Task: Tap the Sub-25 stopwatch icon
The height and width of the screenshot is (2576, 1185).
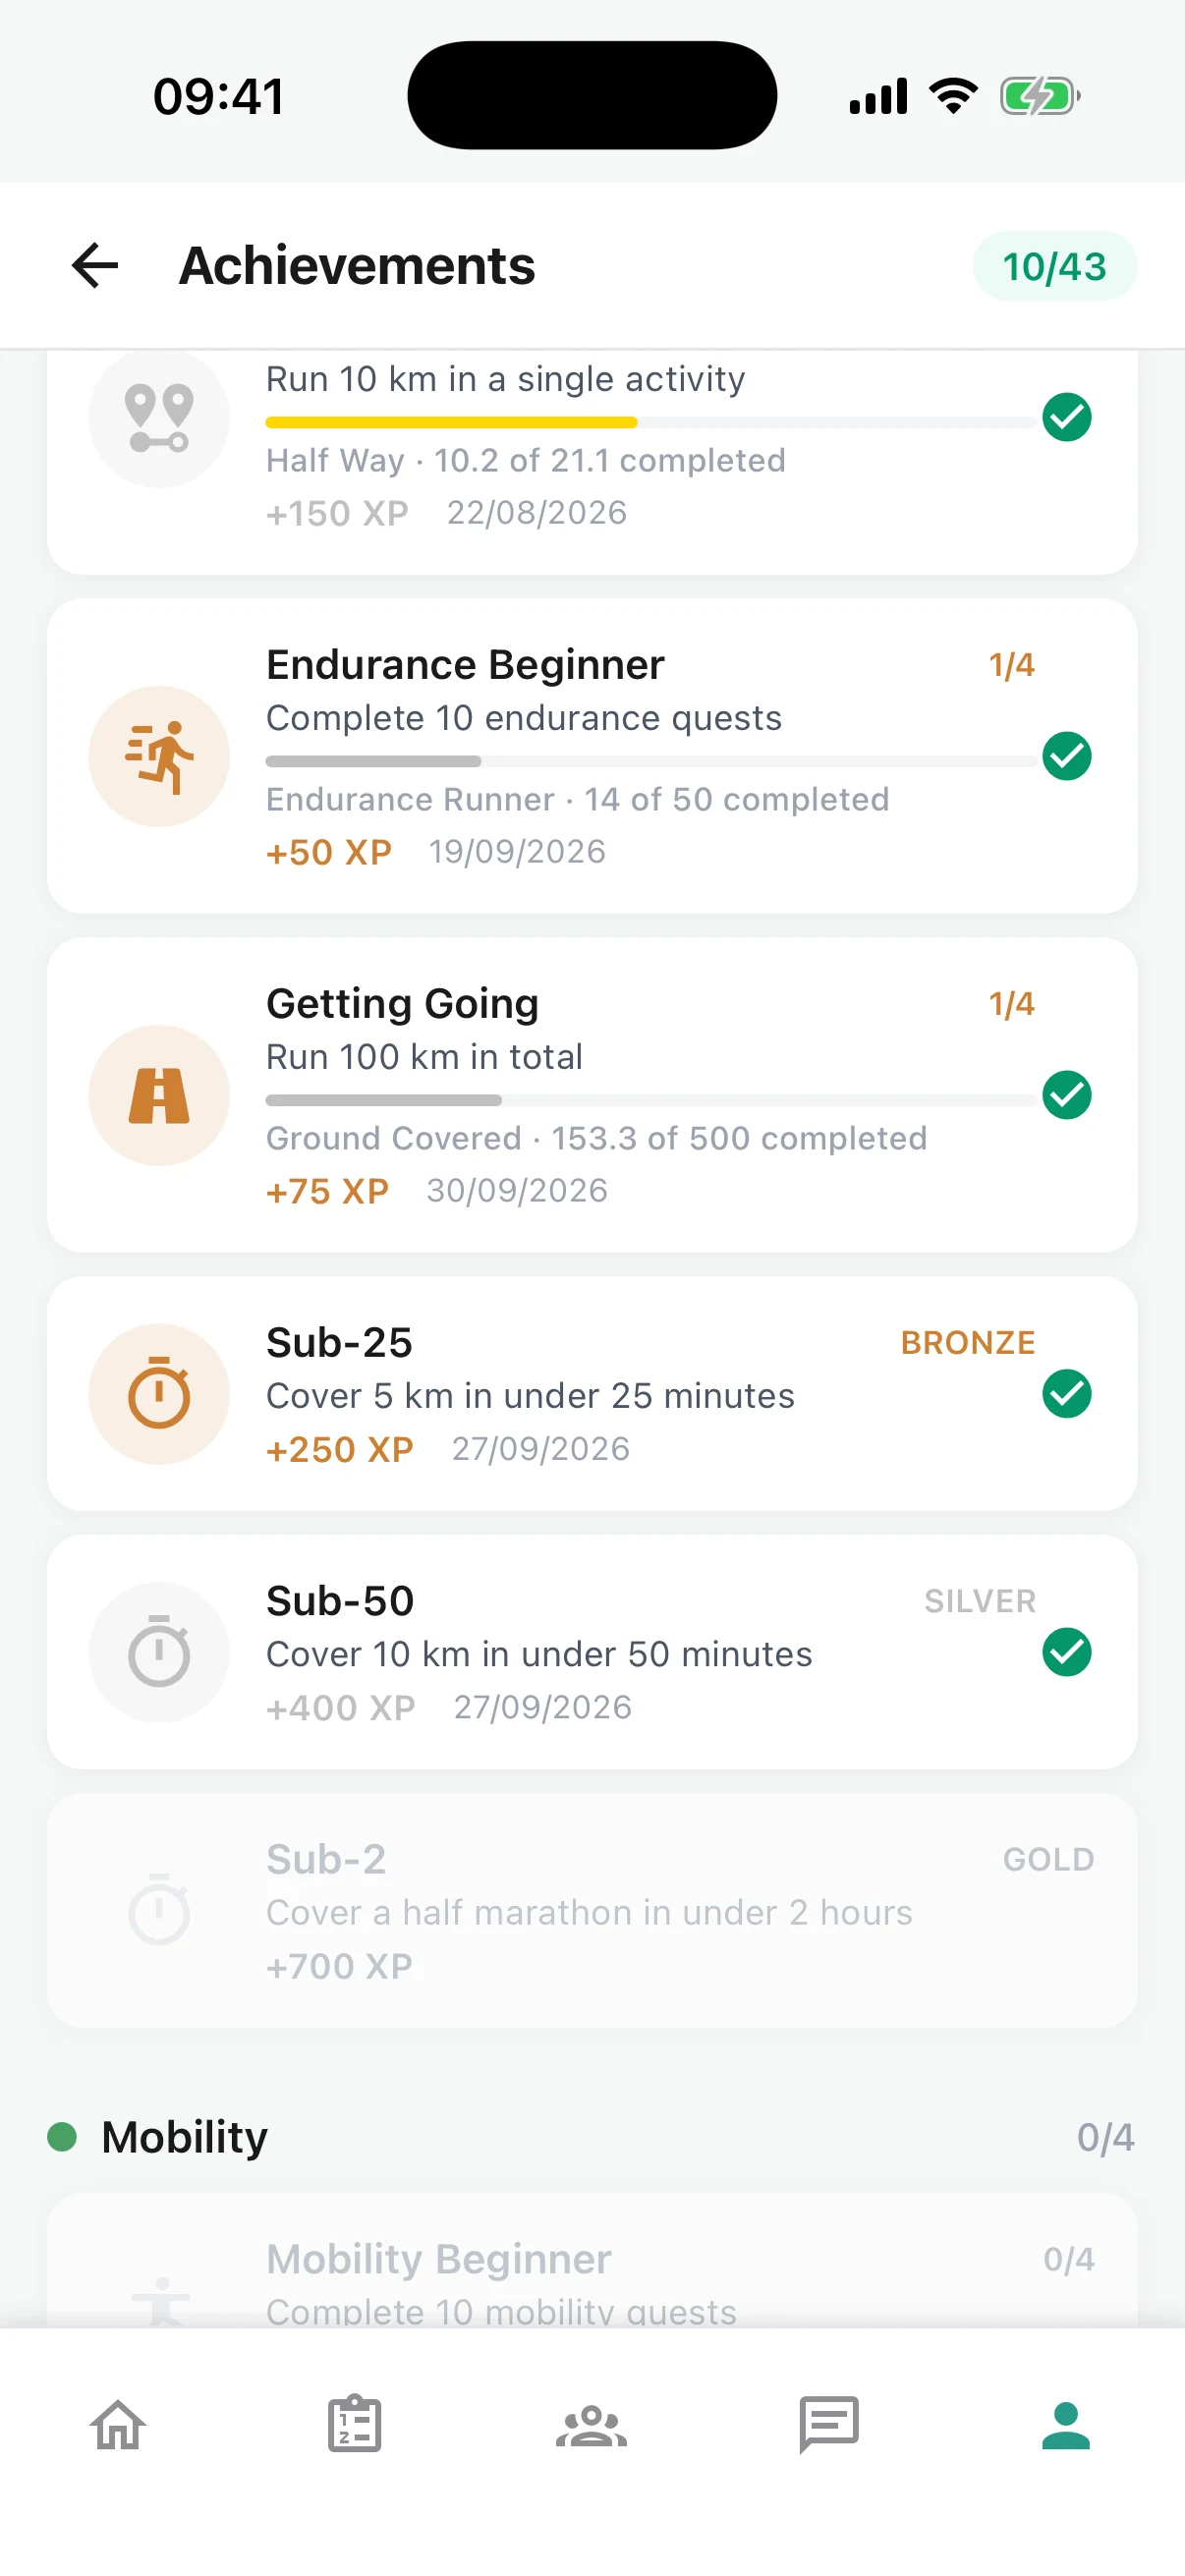Action: coord(159,1394)
